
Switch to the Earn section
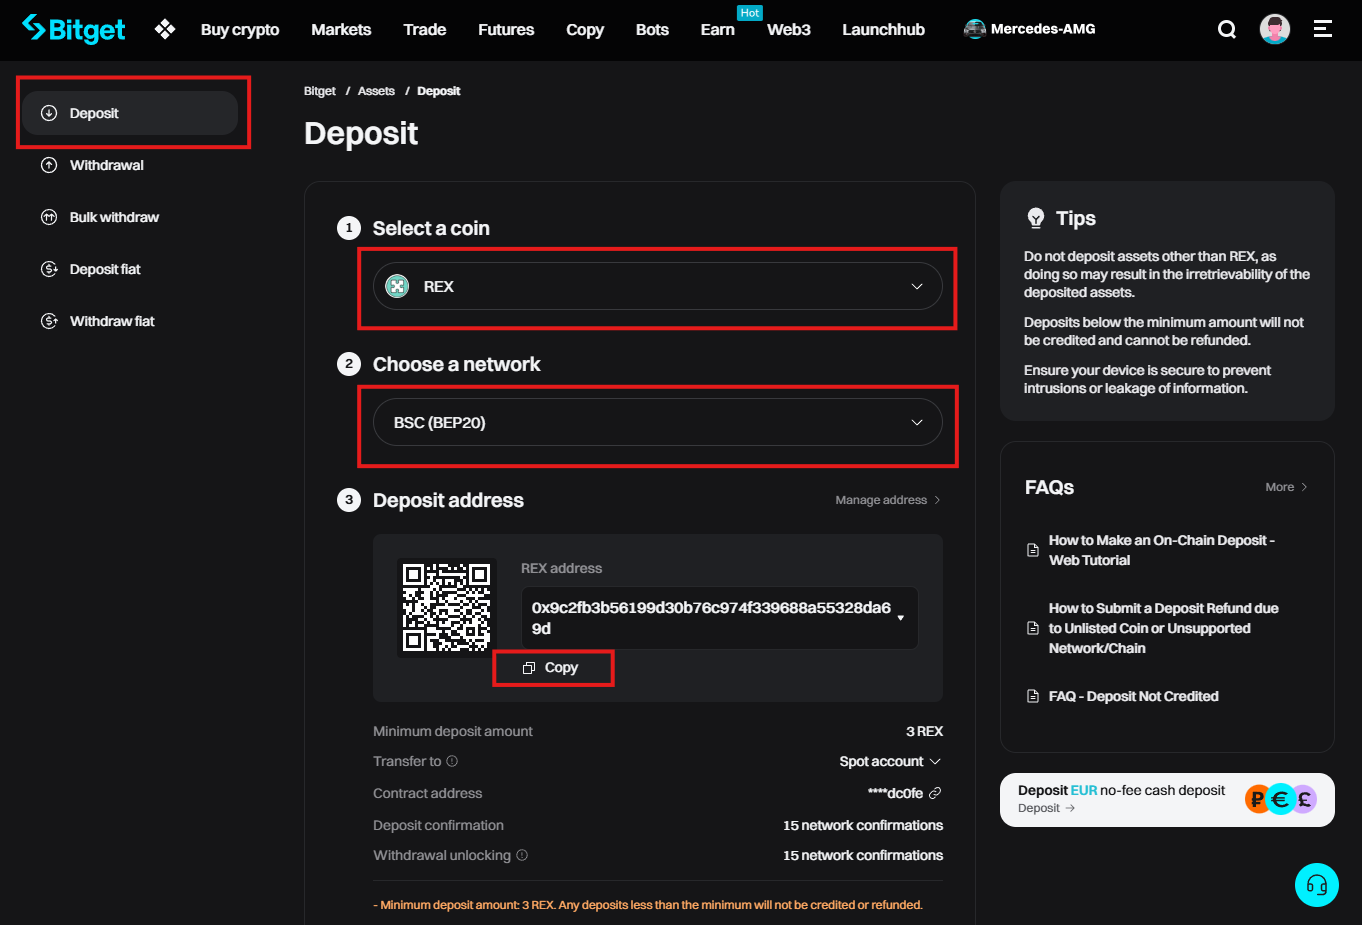click(717, 29)
